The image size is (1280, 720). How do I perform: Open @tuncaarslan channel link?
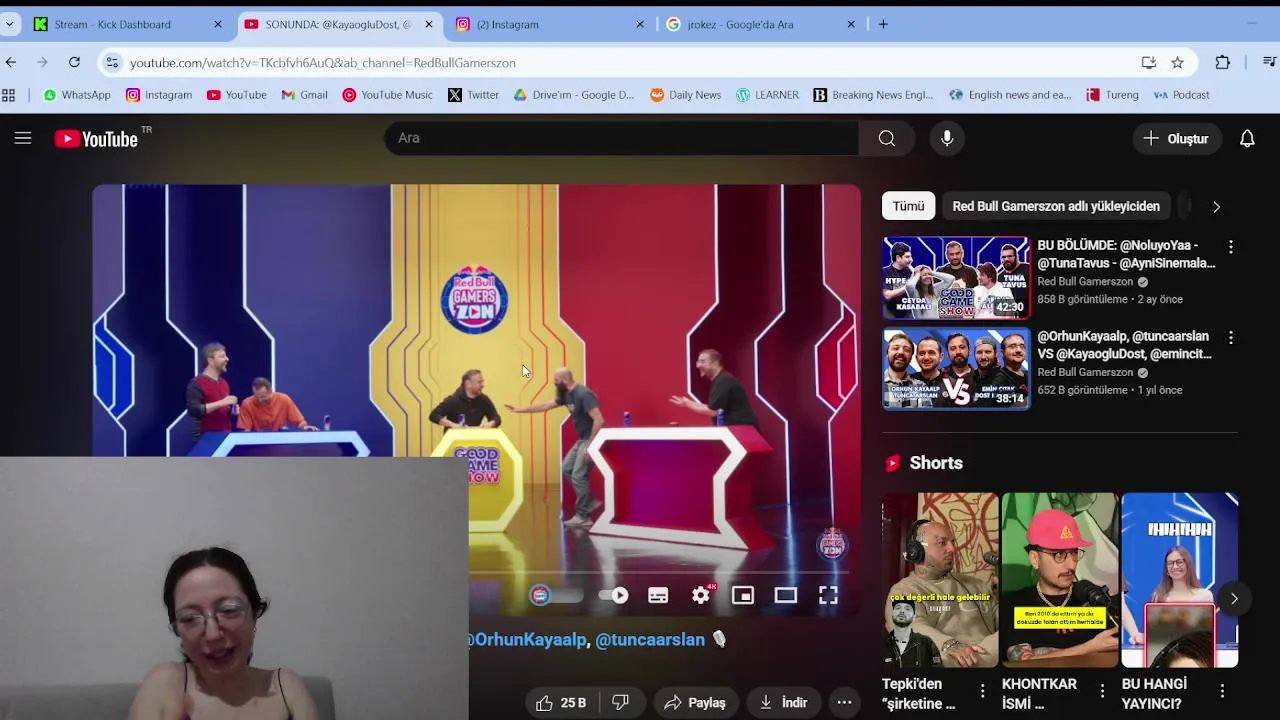point(650,640)
